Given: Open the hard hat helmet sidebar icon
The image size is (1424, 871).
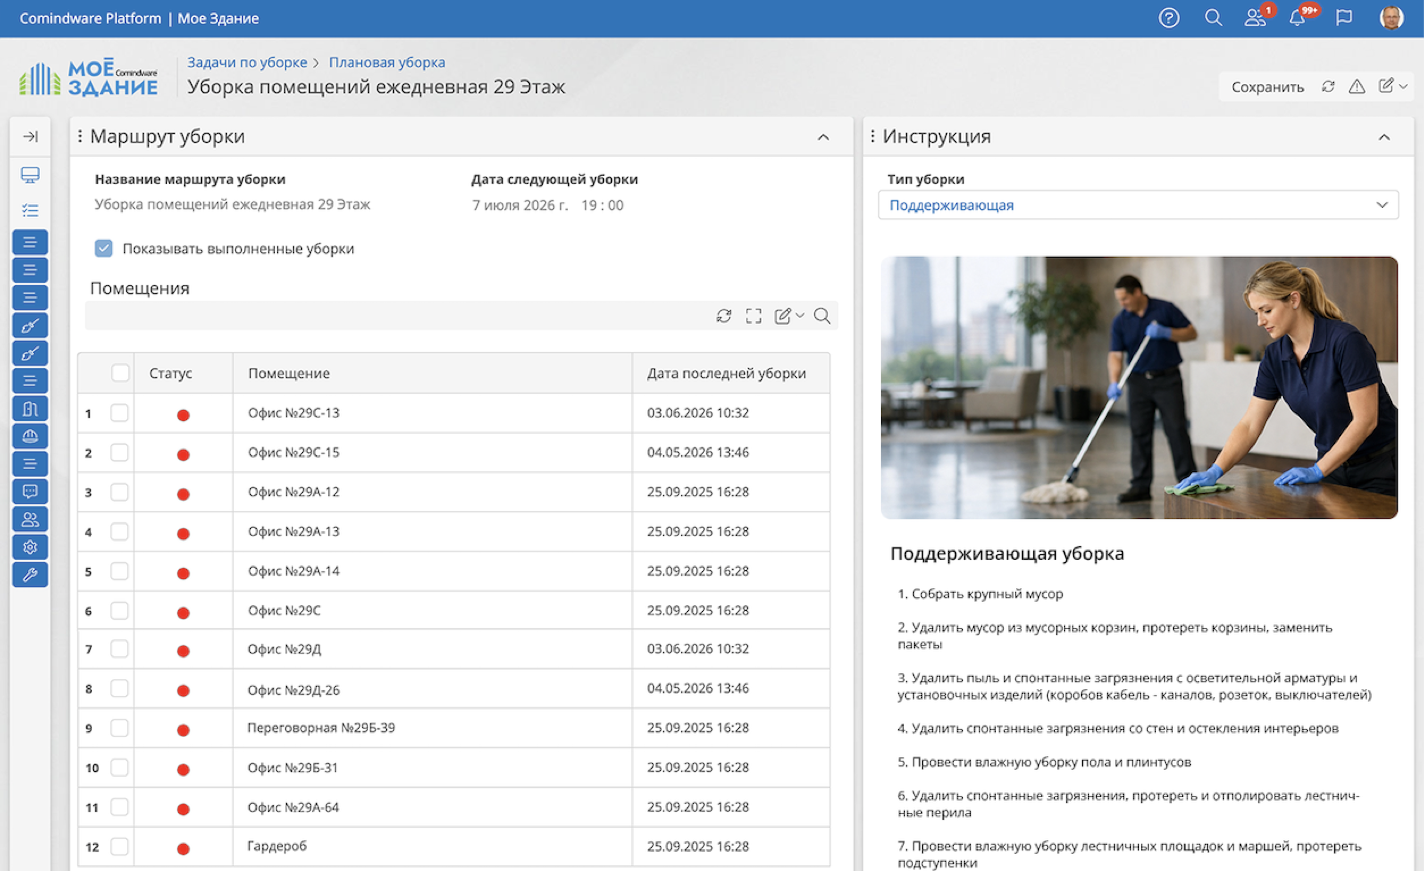Looking at the screenshot, I should (30, 436).
